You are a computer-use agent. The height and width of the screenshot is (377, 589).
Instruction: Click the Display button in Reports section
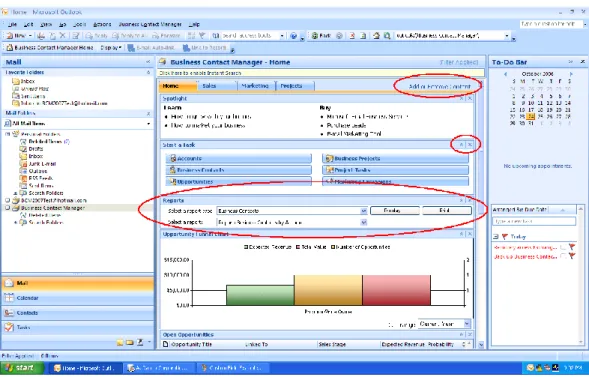(395, 211)
